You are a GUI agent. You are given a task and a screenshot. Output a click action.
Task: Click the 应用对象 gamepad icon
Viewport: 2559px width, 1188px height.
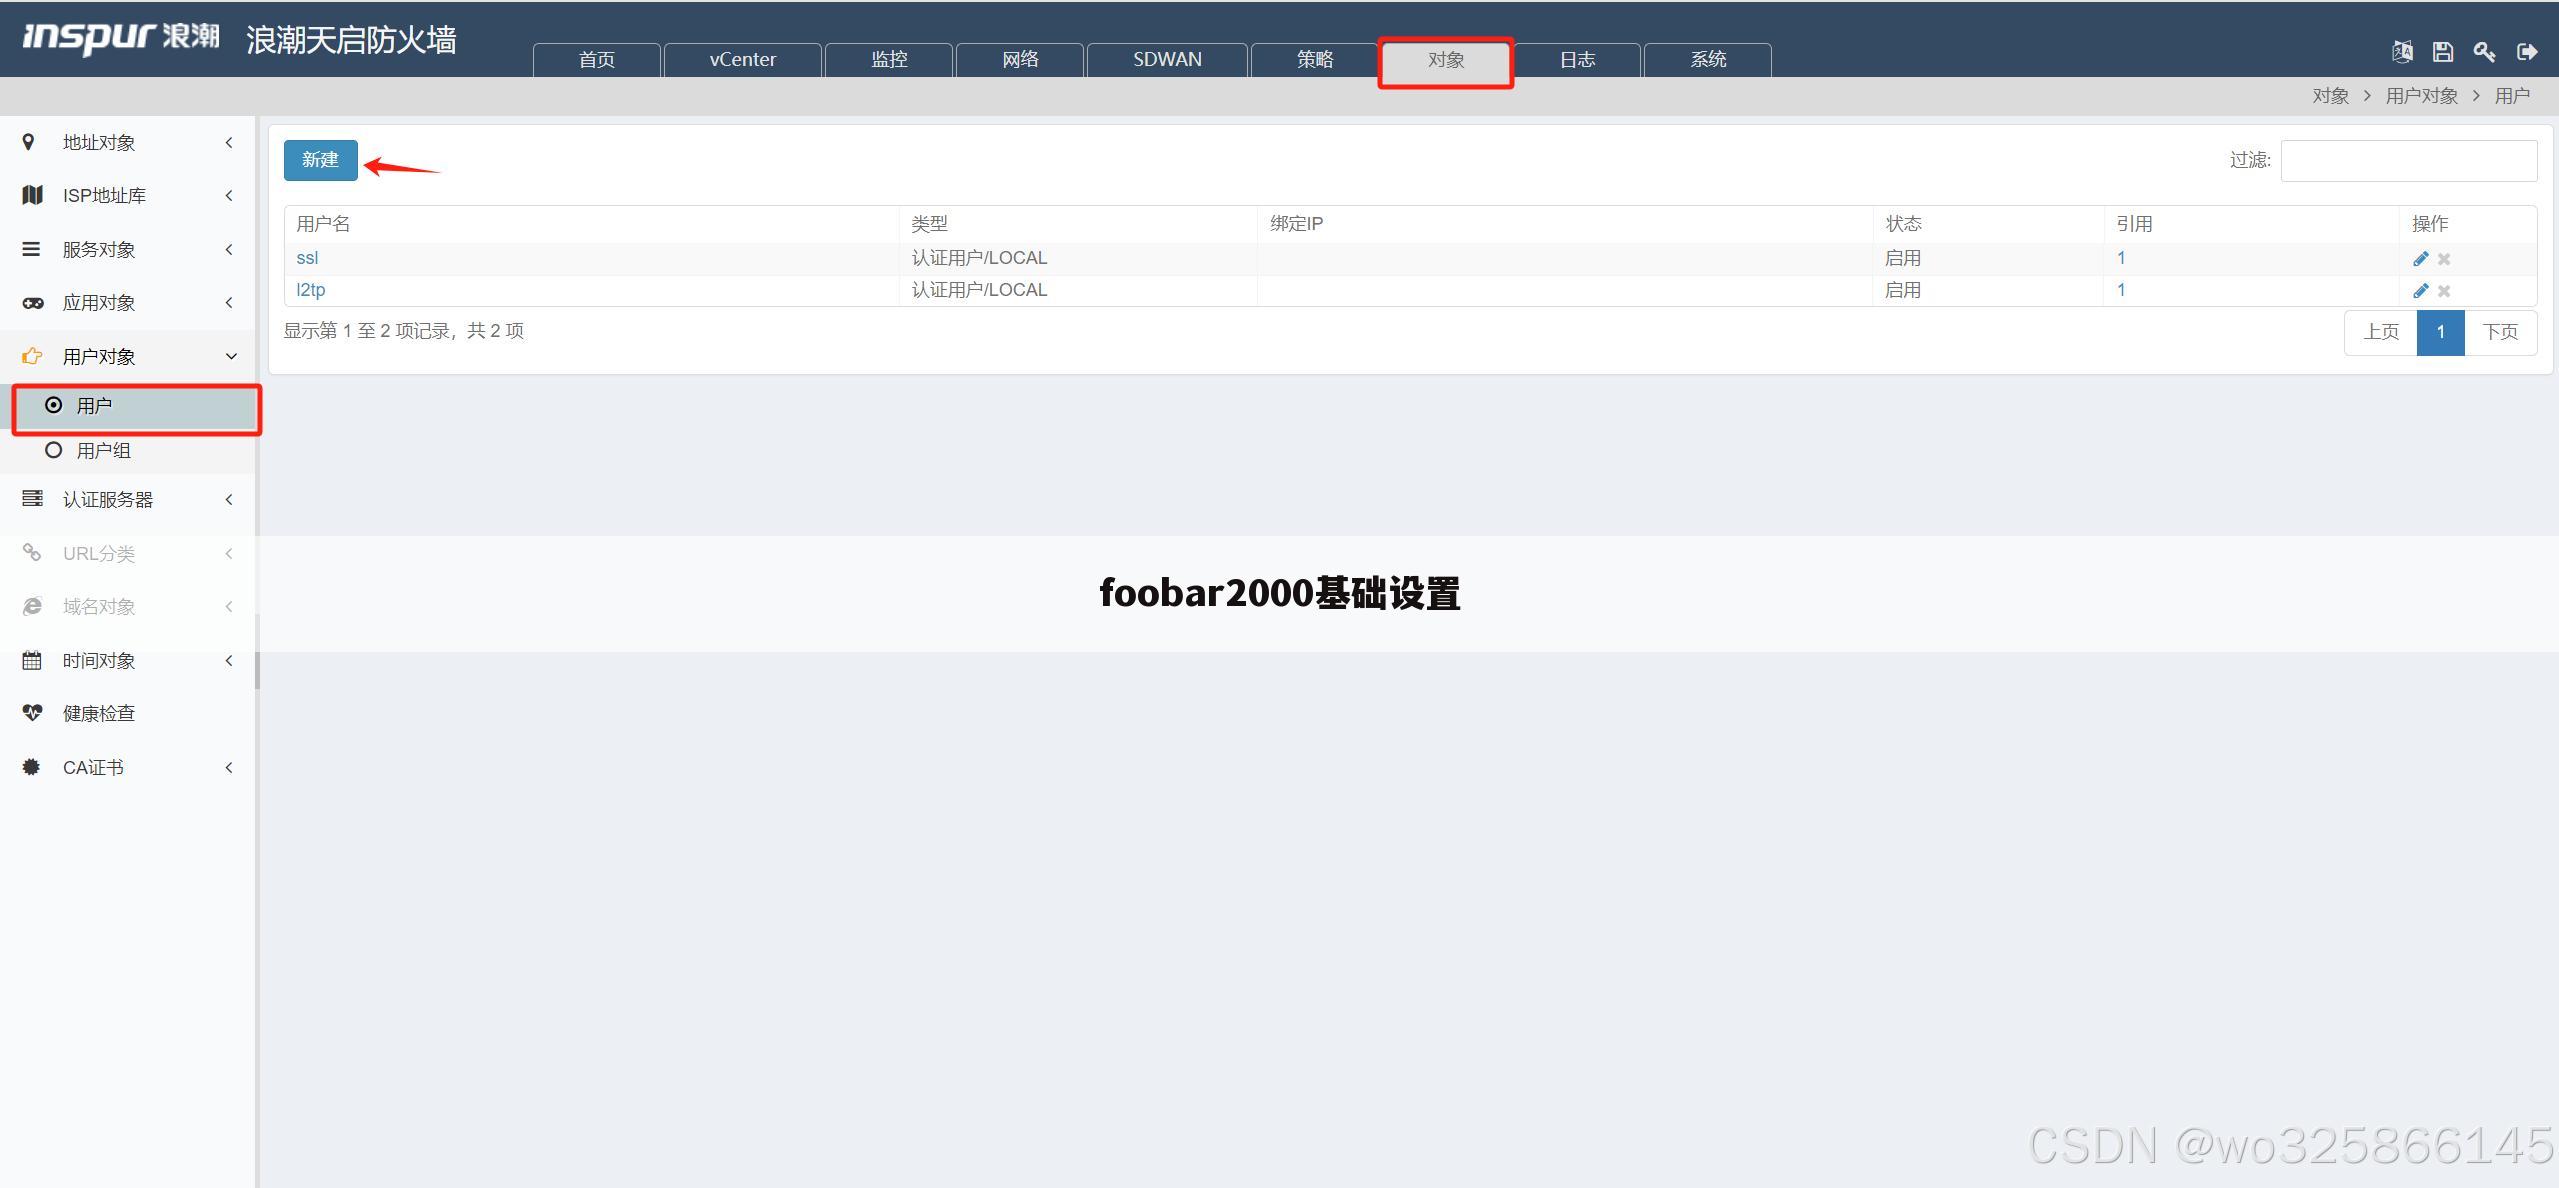[33, 302]
